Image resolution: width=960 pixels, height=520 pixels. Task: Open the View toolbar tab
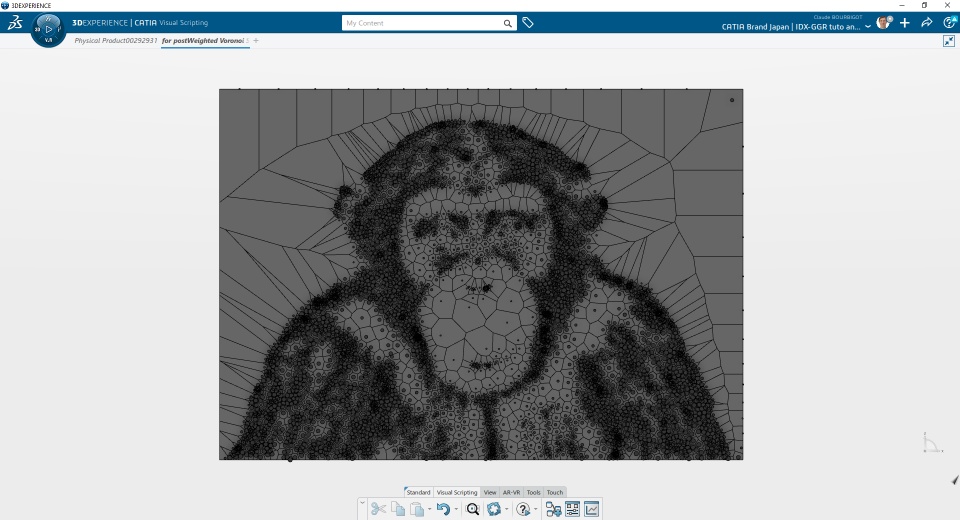[490, 492]
